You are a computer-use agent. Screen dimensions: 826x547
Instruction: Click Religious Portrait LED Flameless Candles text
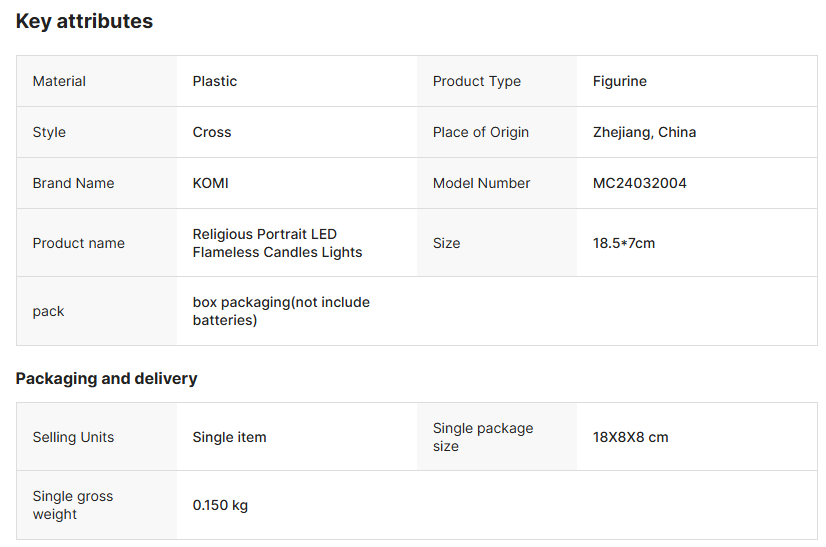click(277, 243)
